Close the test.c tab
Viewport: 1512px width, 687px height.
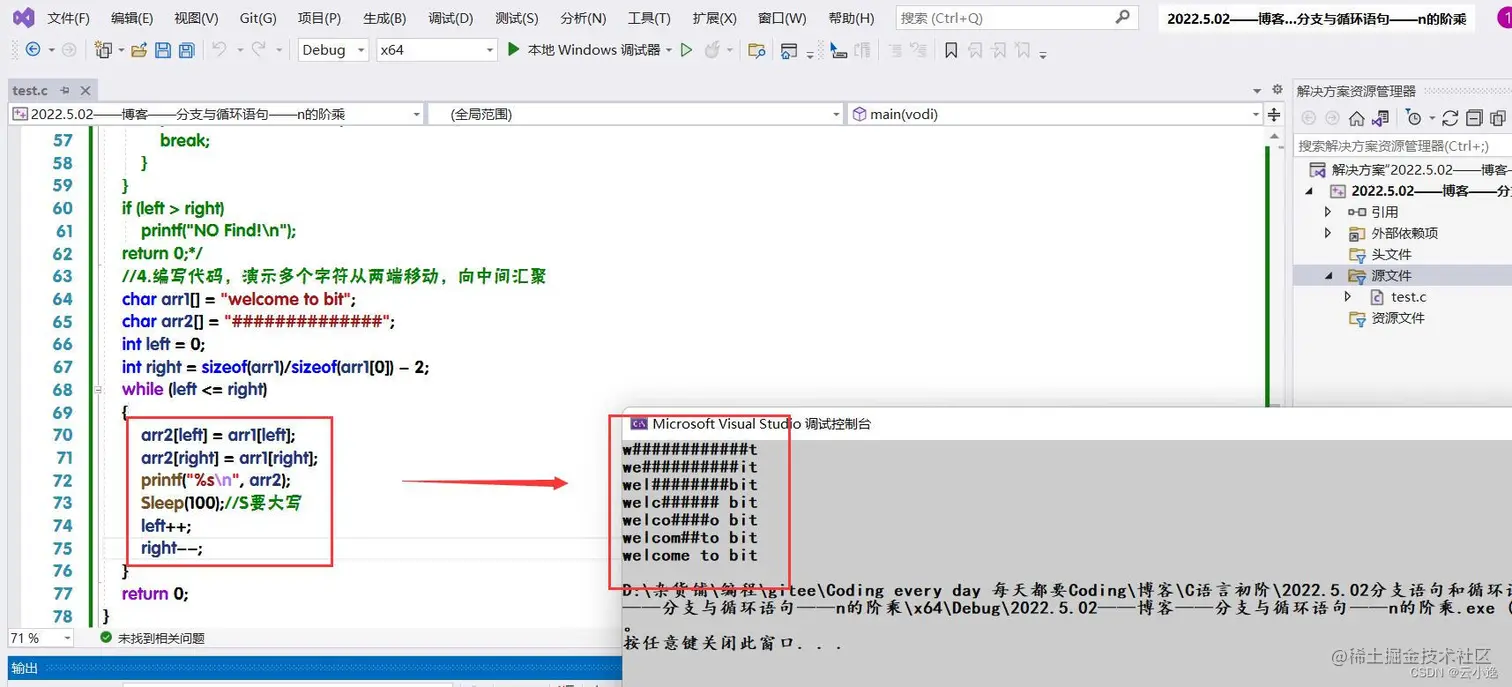(x=86, y=90)
